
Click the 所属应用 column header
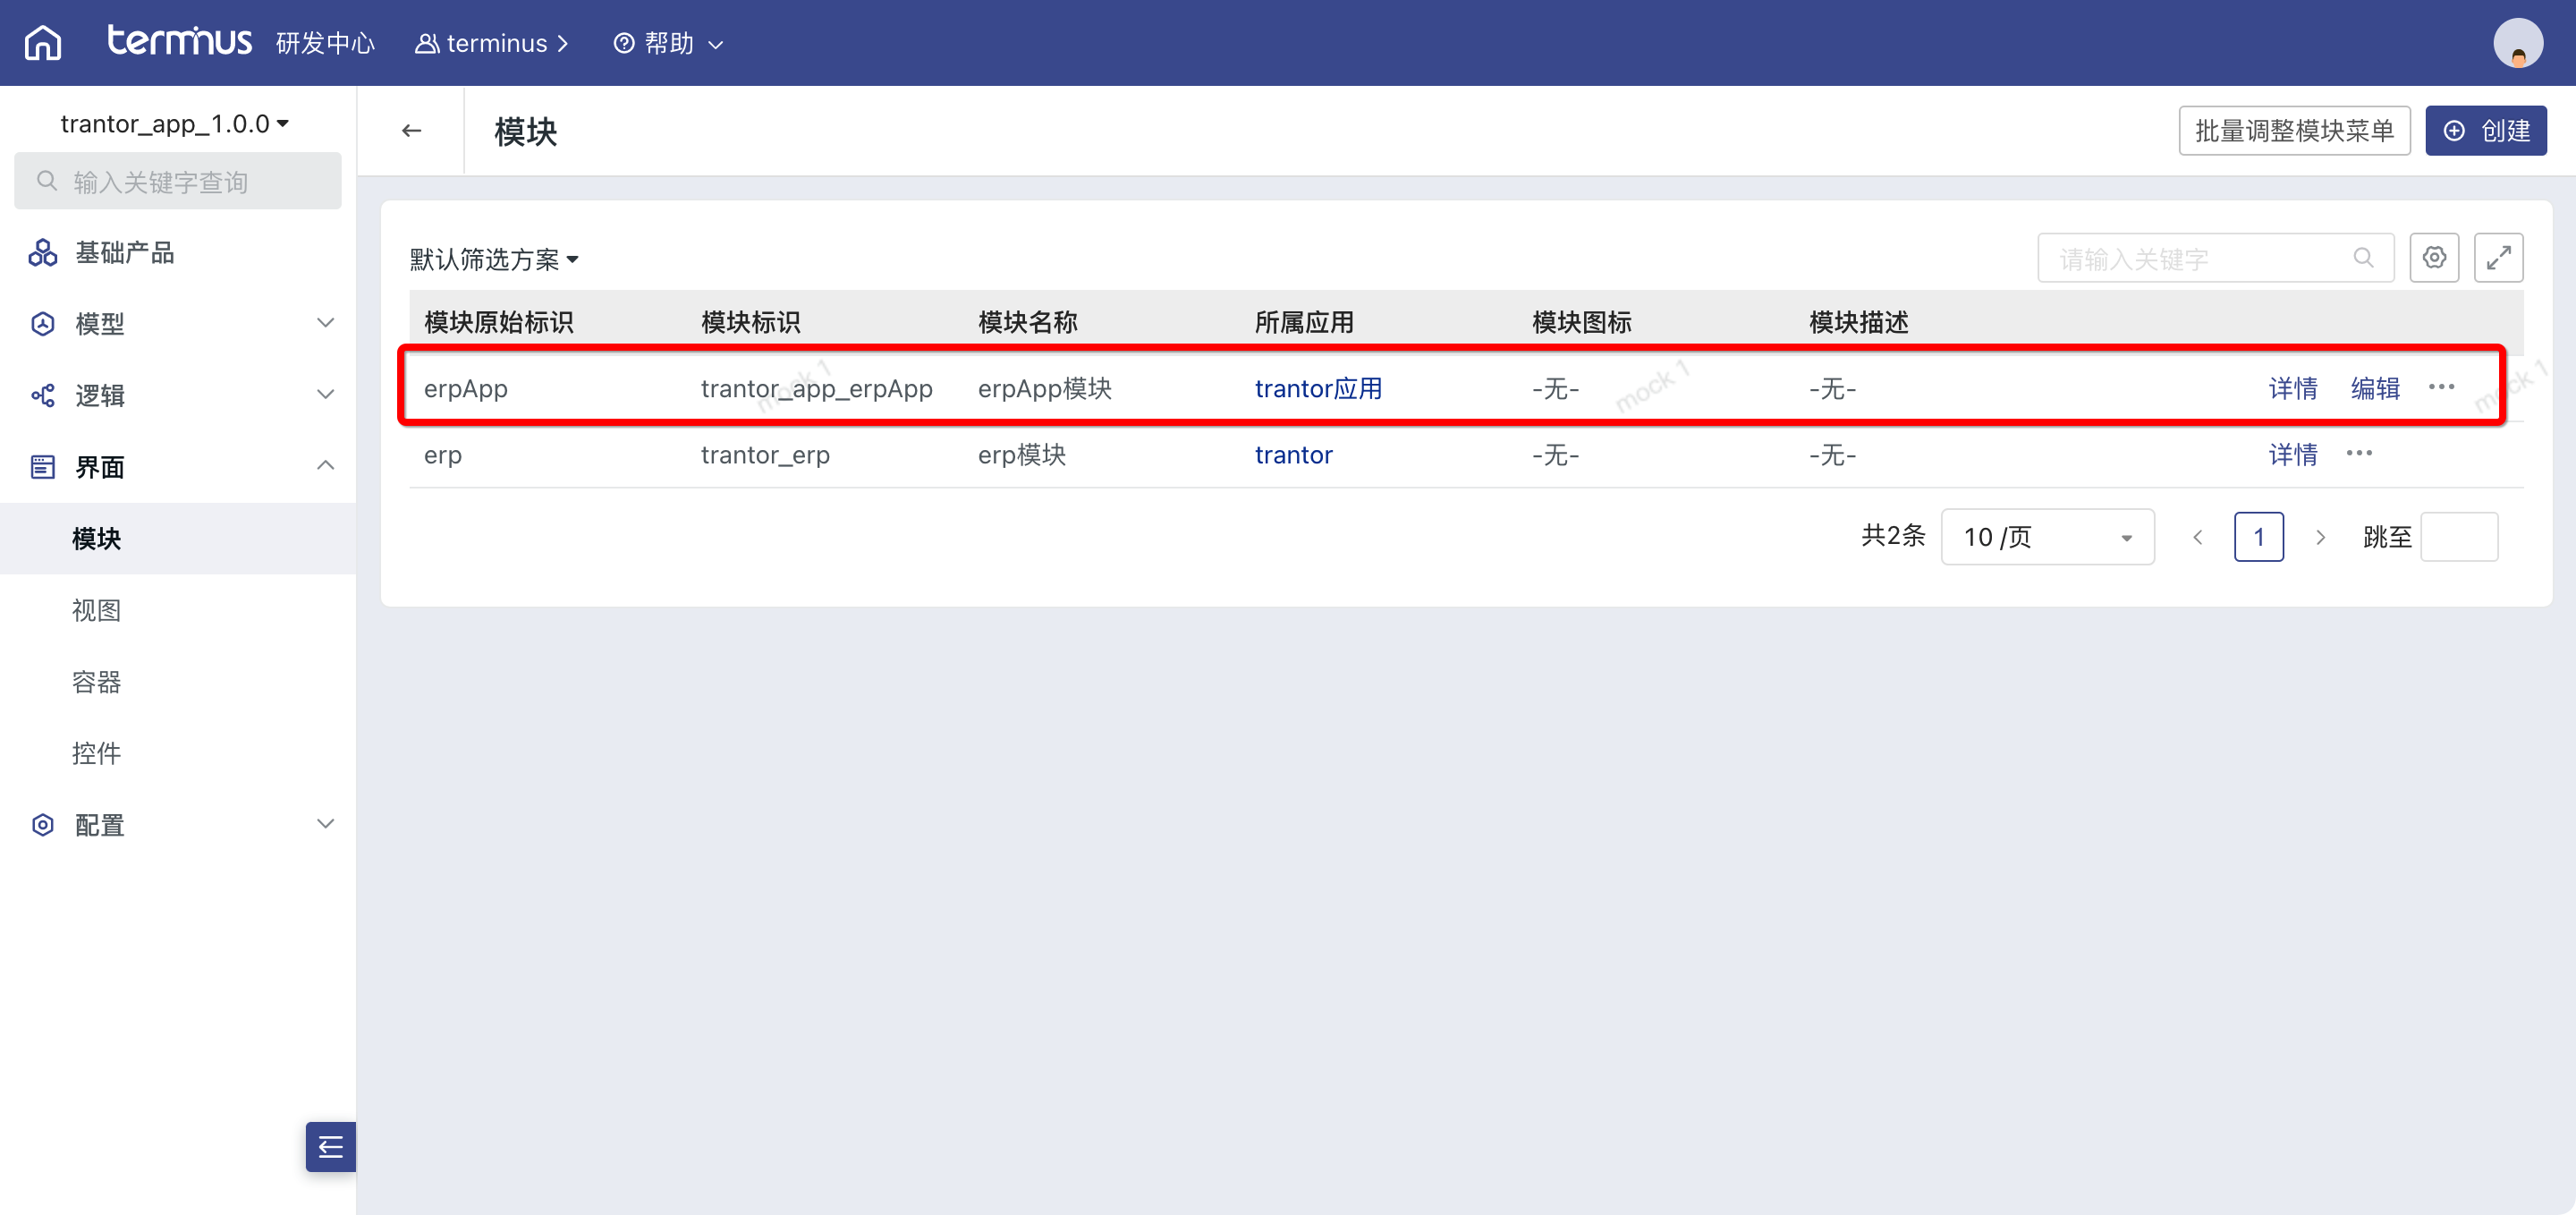click(x=1304, y=323)
